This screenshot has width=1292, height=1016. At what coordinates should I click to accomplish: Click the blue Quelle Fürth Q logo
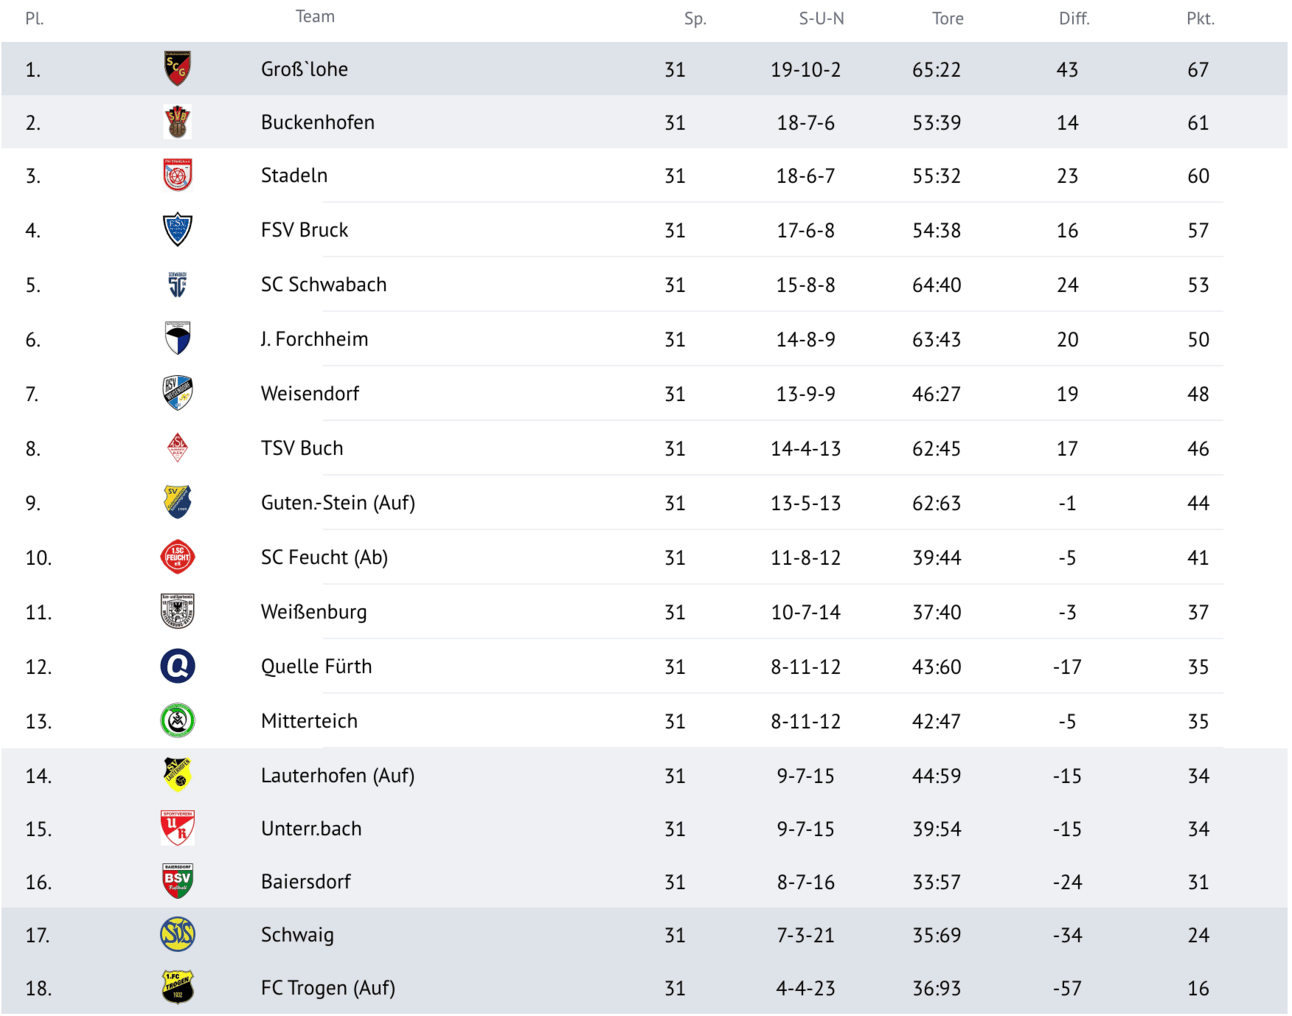pos(177,666)
